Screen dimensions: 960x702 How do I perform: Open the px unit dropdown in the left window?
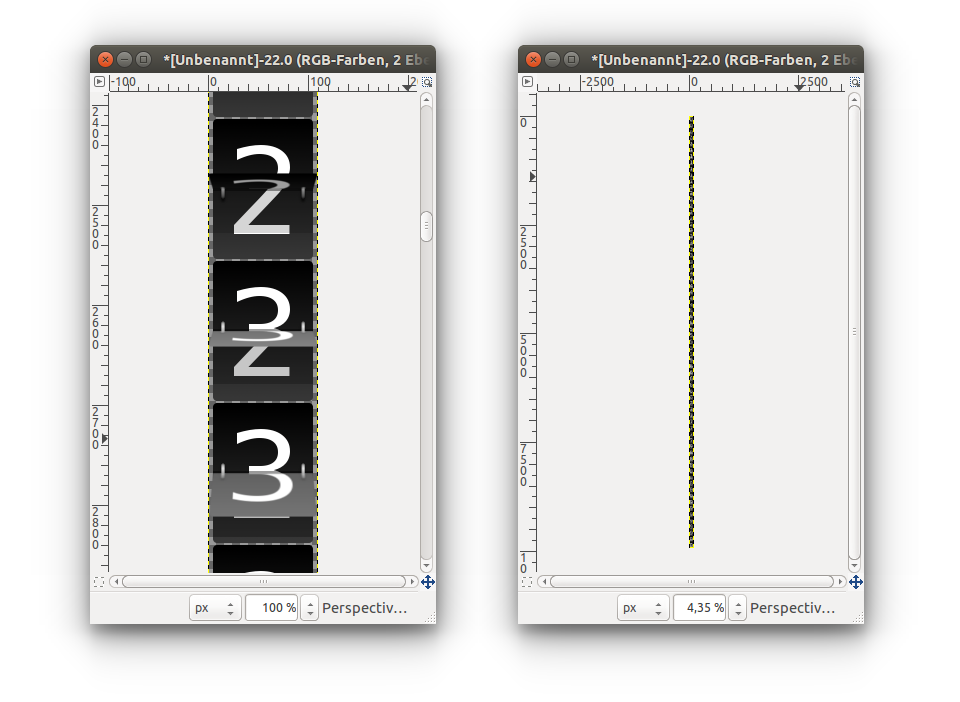tap(215, 608)
